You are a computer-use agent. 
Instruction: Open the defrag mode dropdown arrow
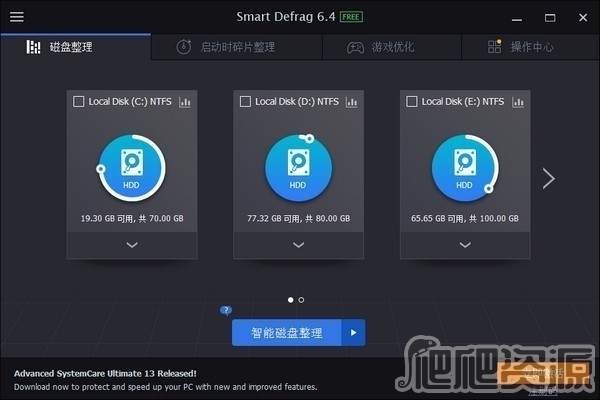(x=353, y=333)
